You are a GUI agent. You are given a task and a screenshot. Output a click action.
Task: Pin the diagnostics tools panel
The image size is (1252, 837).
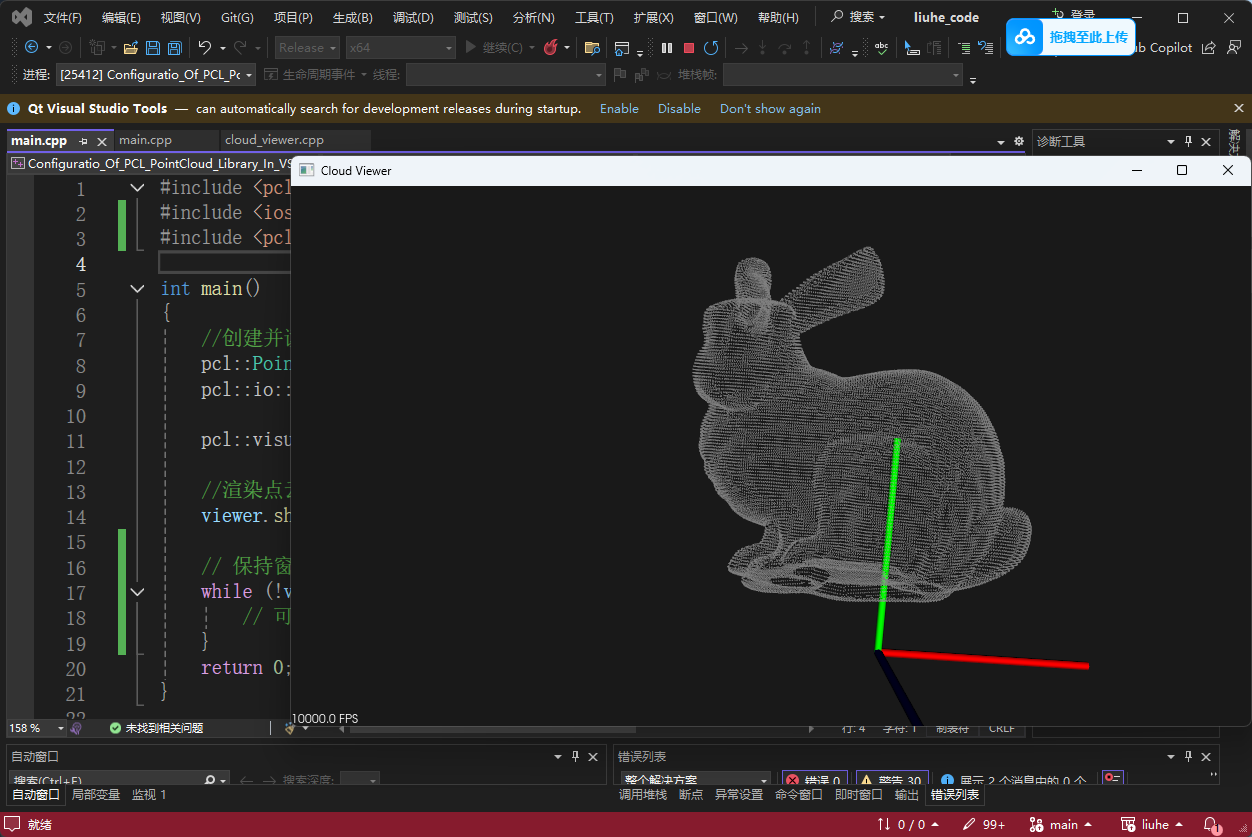[x=1189, y=142]
